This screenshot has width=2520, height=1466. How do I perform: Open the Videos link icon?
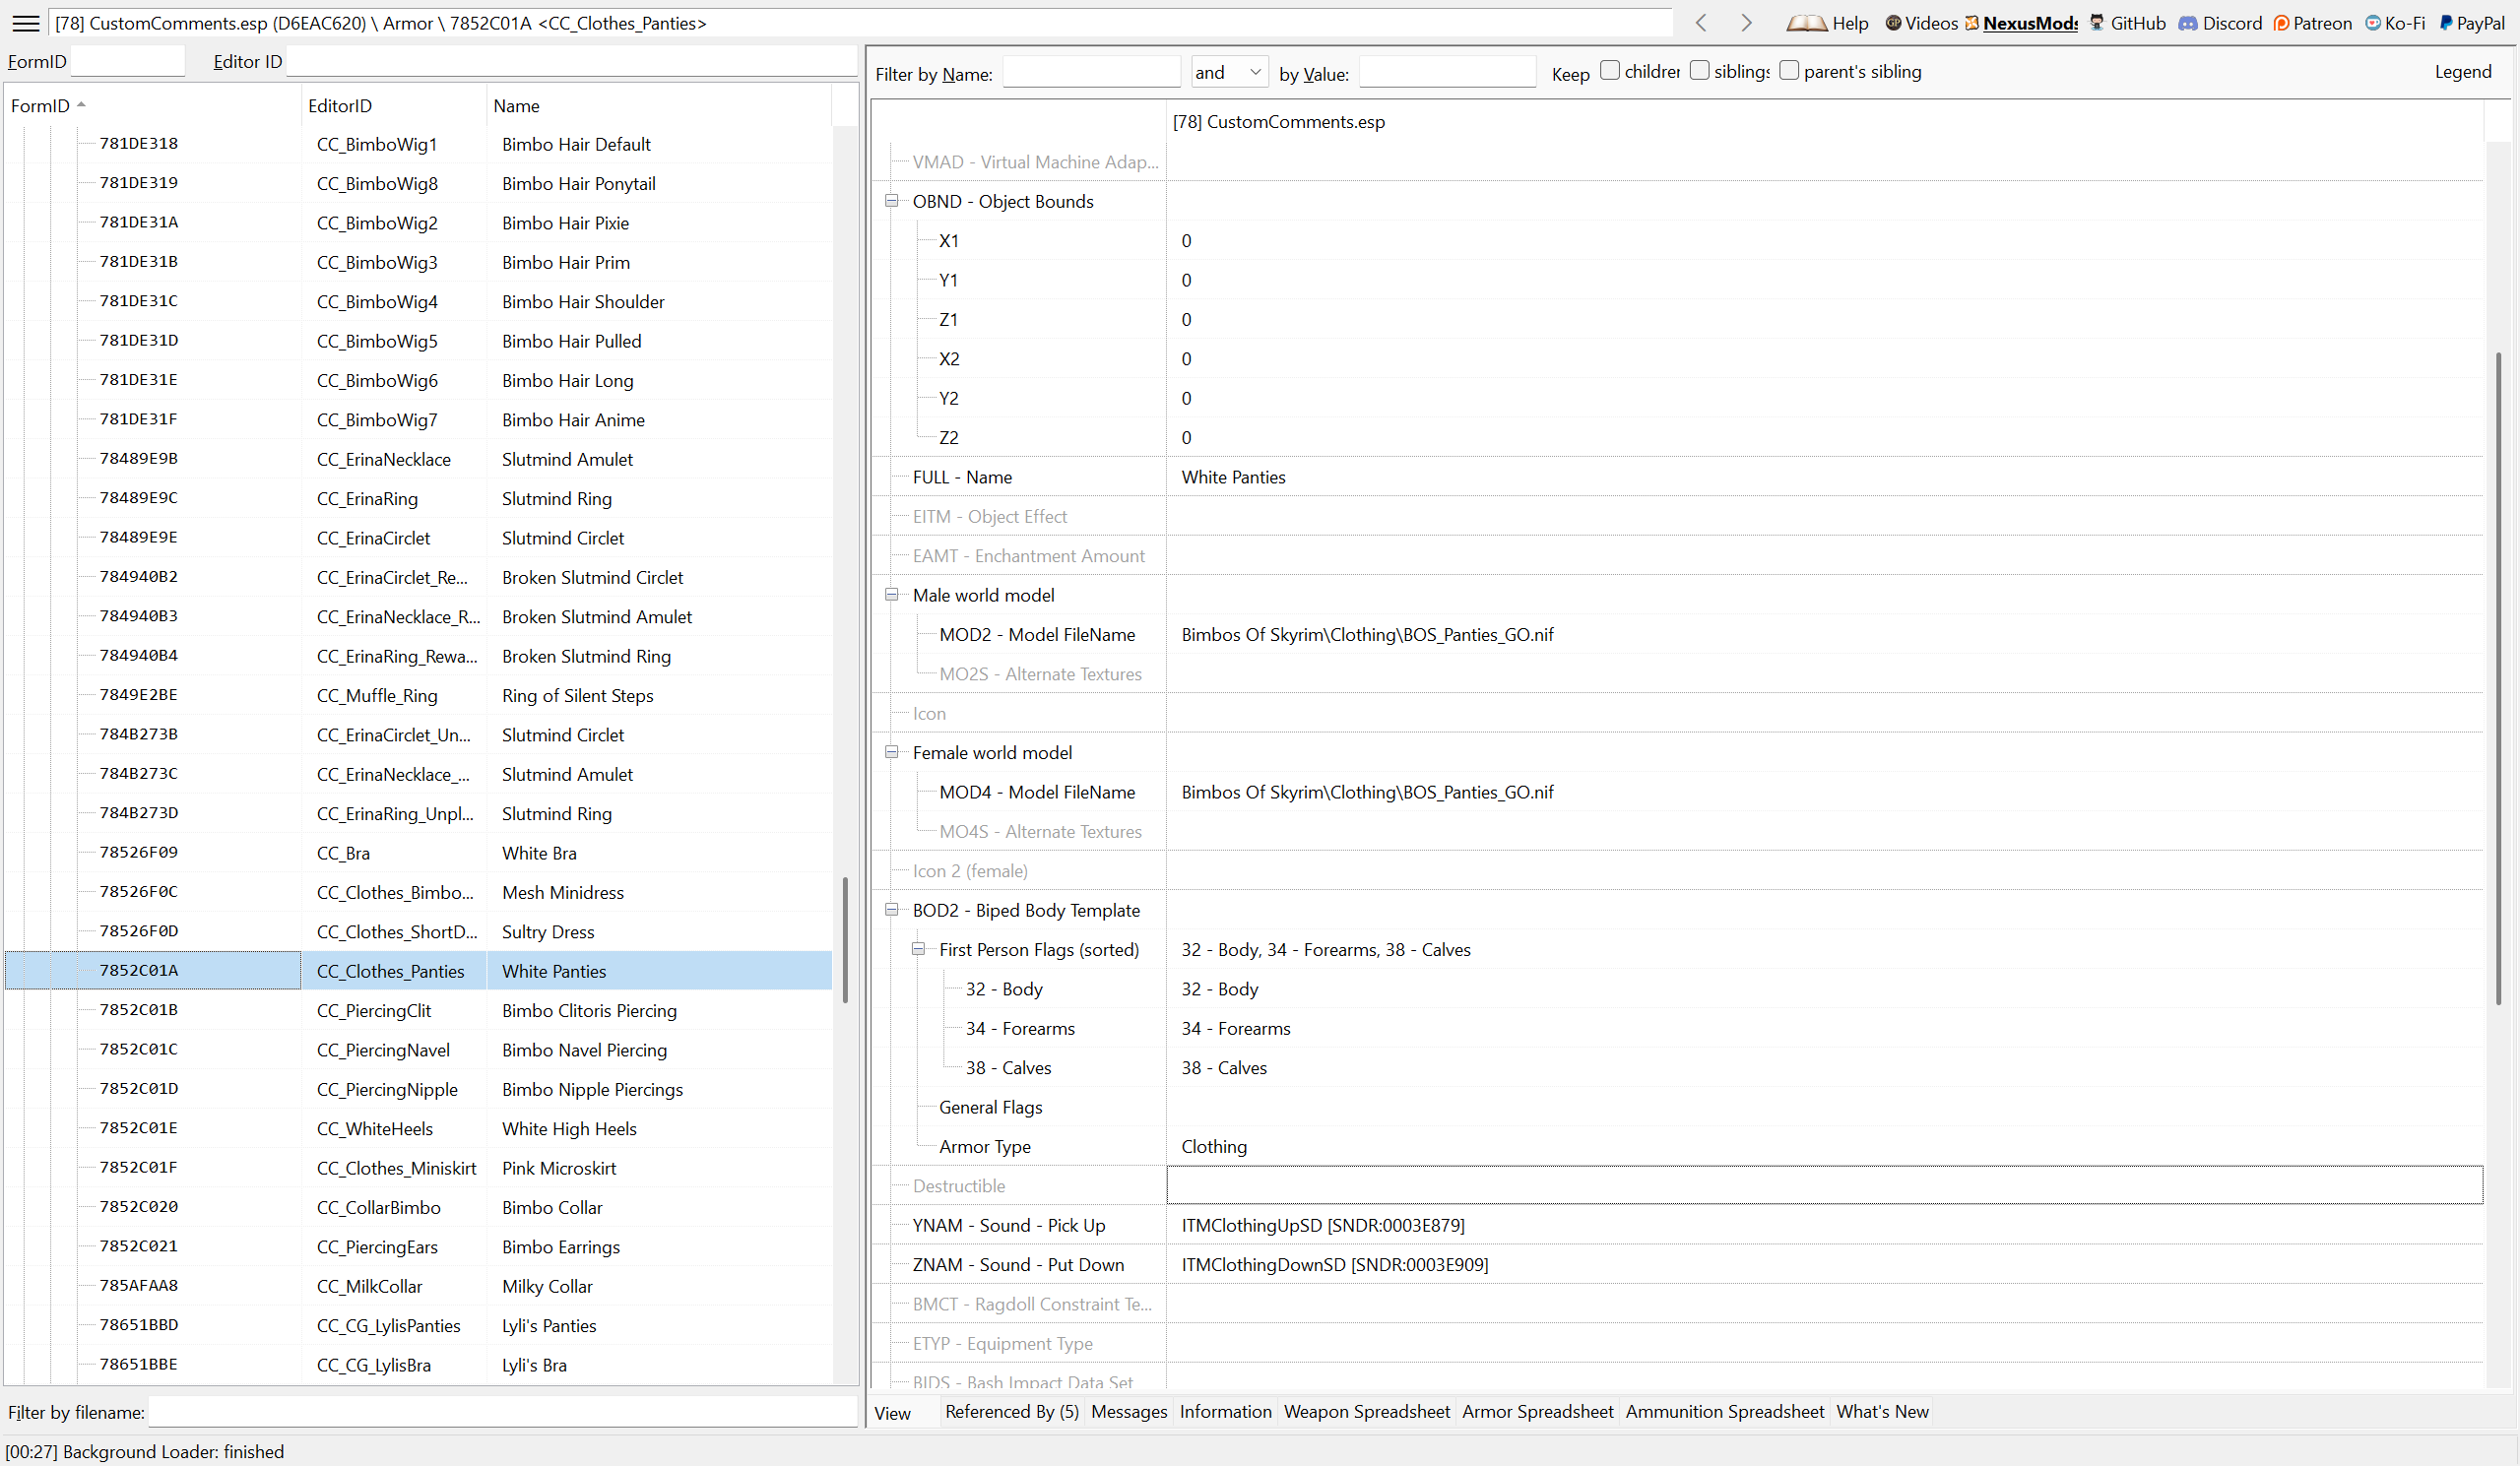pyautogui.click(x=1892, y=23)
